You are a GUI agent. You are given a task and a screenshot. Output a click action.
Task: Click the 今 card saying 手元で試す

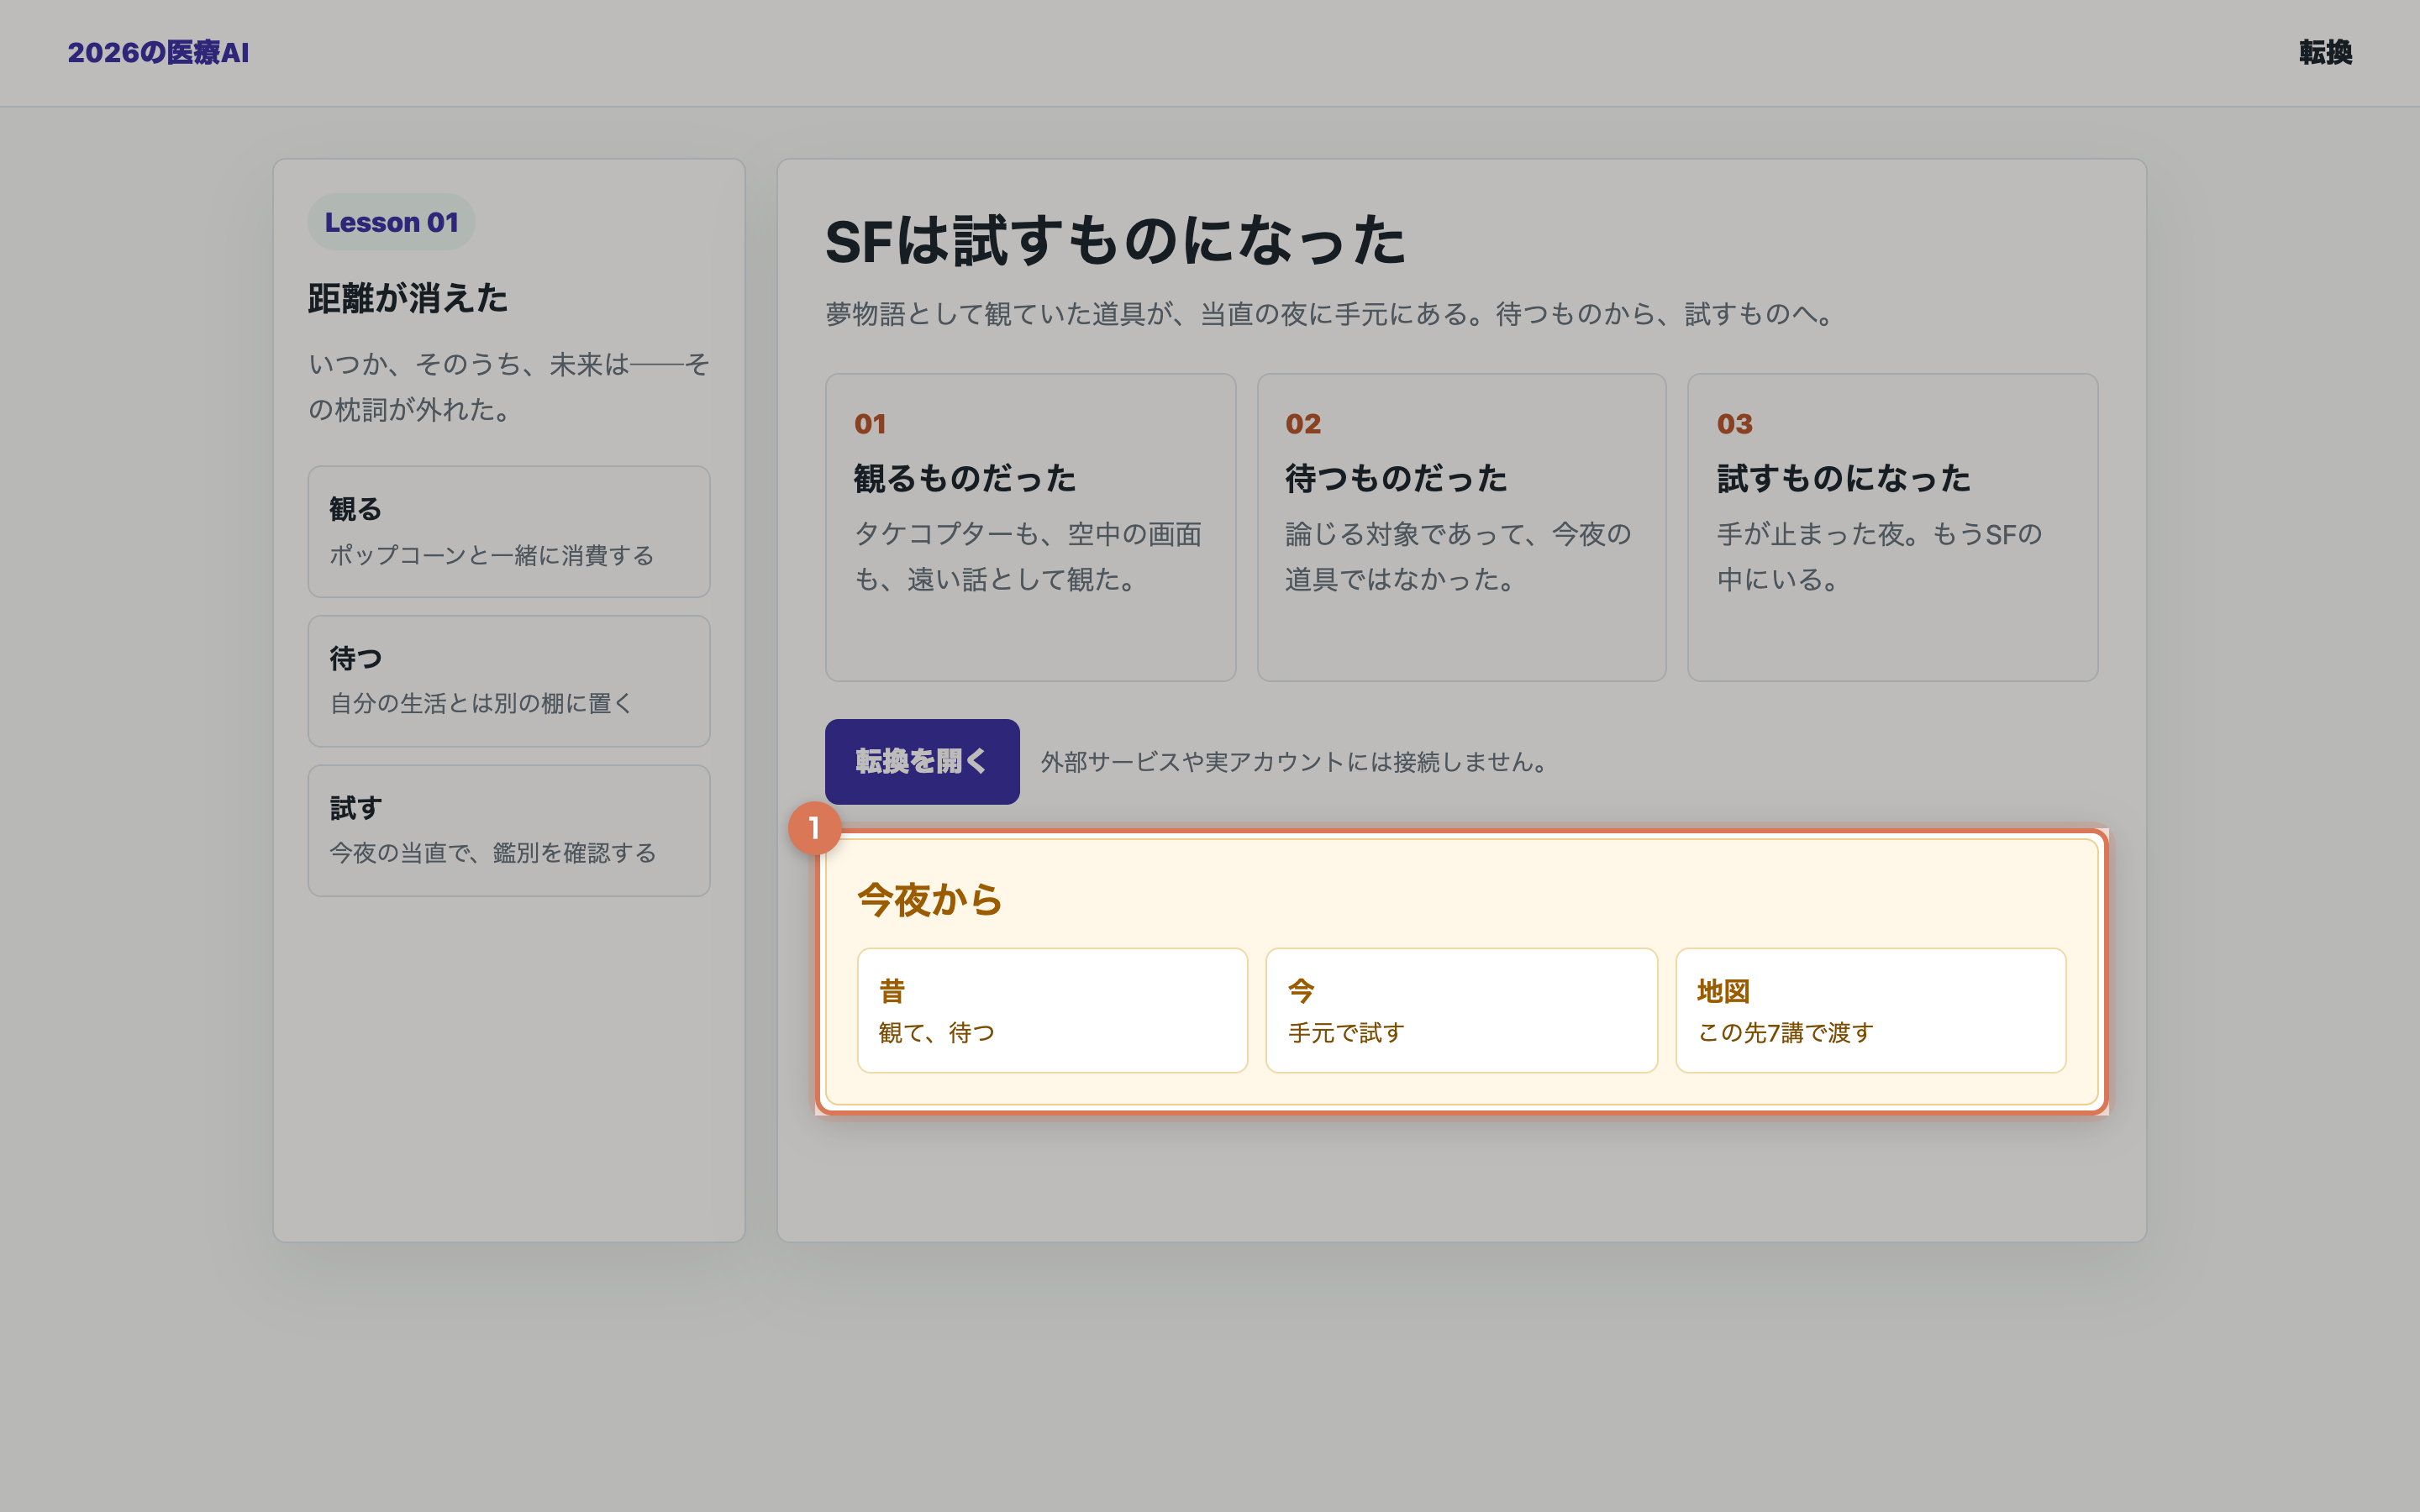point(1461,1010)
